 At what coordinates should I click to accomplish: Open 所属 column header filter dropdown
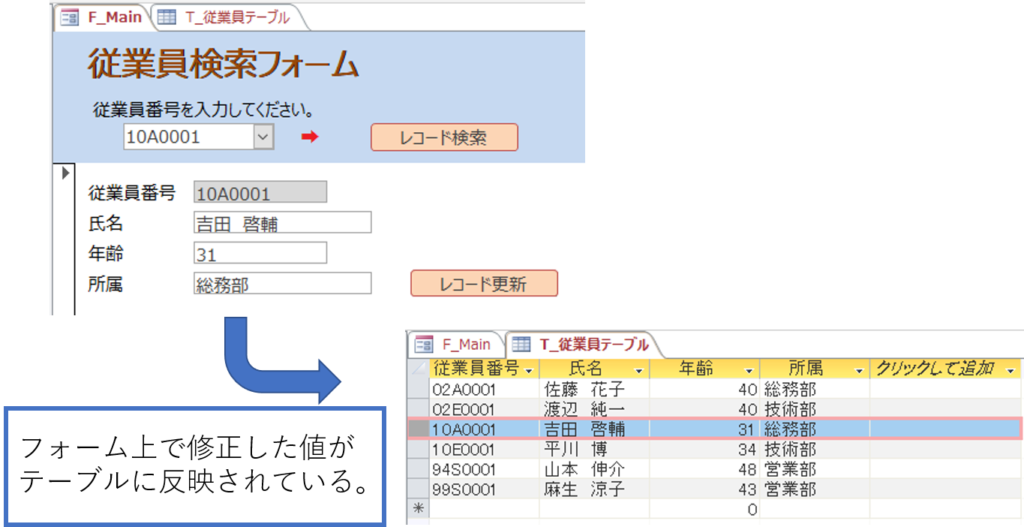[x=859, y=370]
